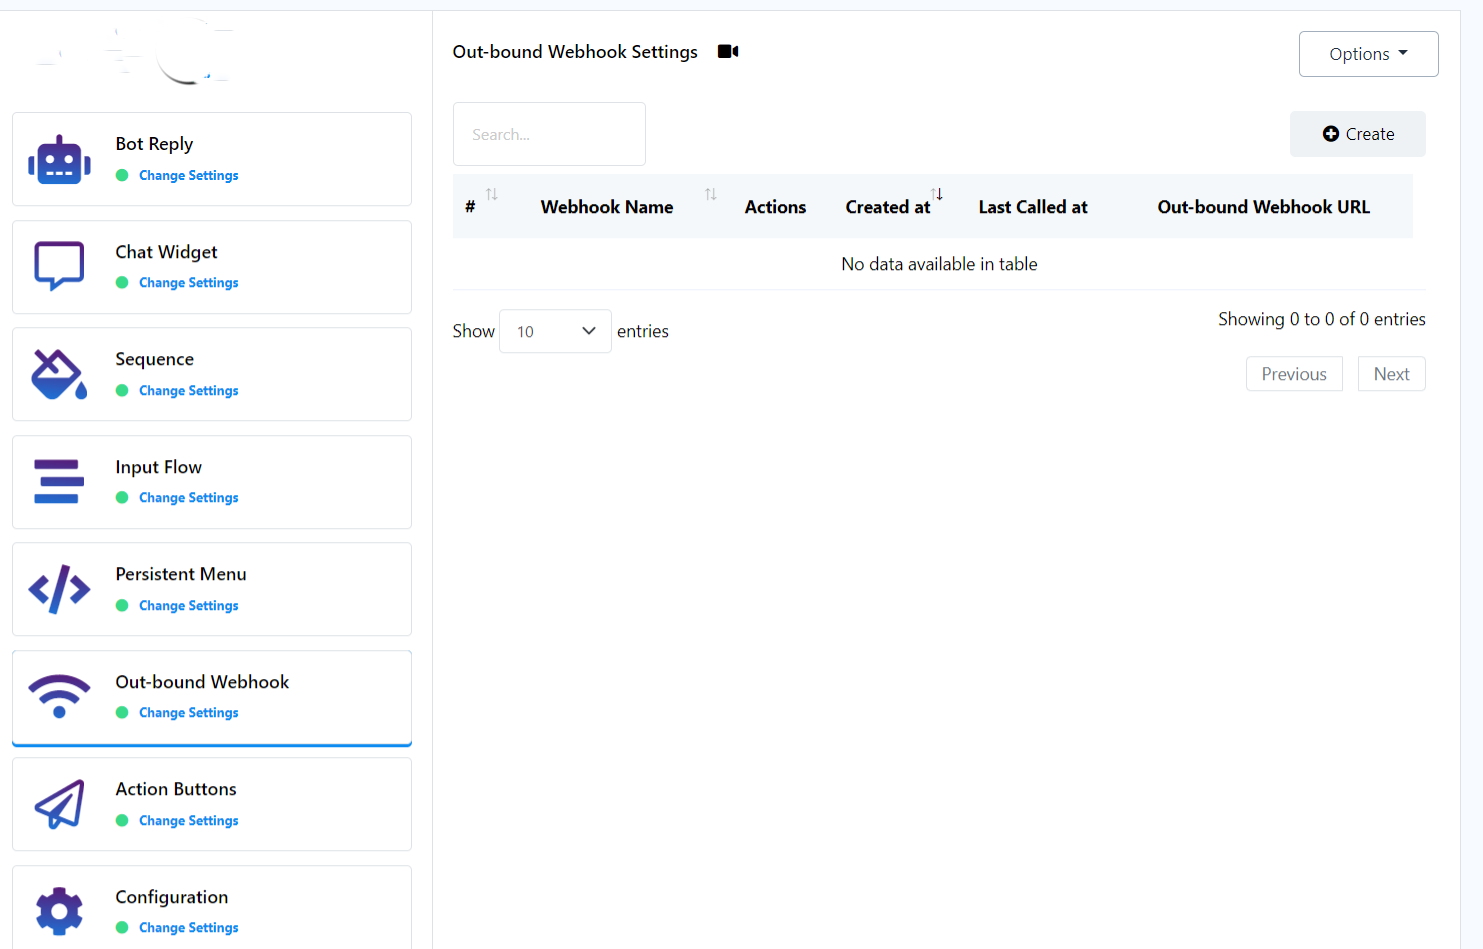Open Configuration via the gear icon
This screenshot has width=1483, height=949.
click(x=59, y=911)
